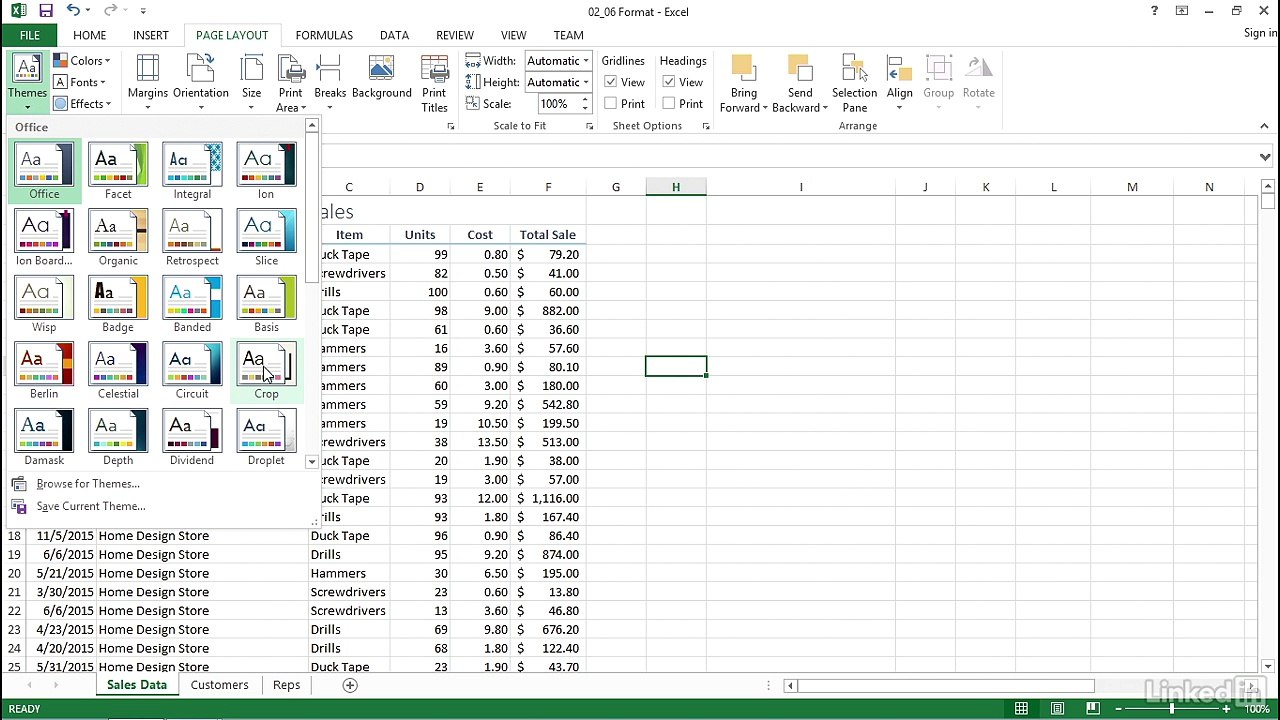This screenshot has width=1280, height=720.
Task: Switch to Page Break Preview
Action: click(x=1093, y=709)
